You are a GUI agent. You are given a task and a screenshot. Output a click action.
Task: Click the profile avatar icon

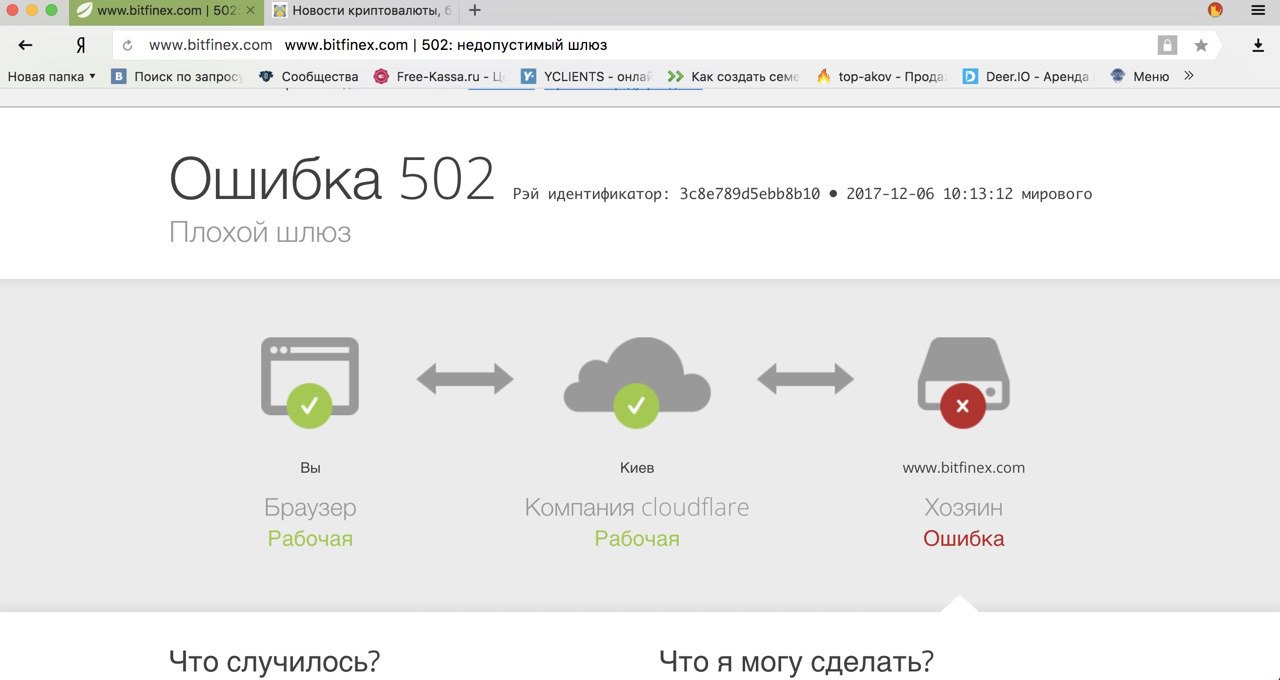click(1215, 10)
